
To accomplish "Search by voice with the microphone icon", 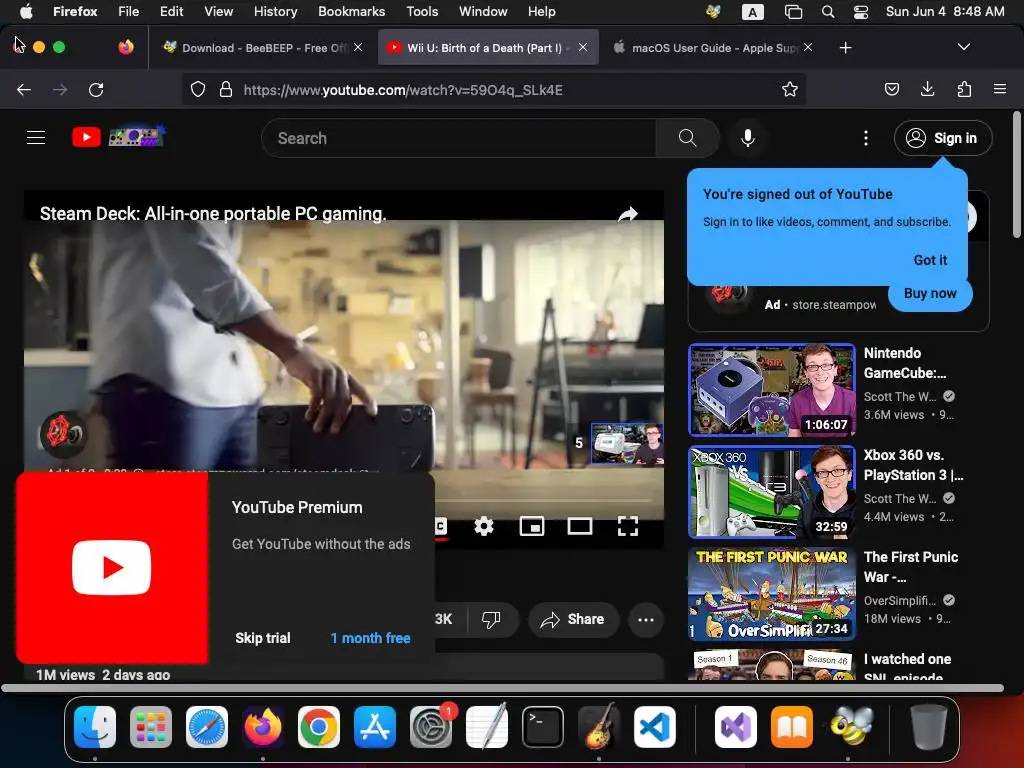I will [748, 138].
